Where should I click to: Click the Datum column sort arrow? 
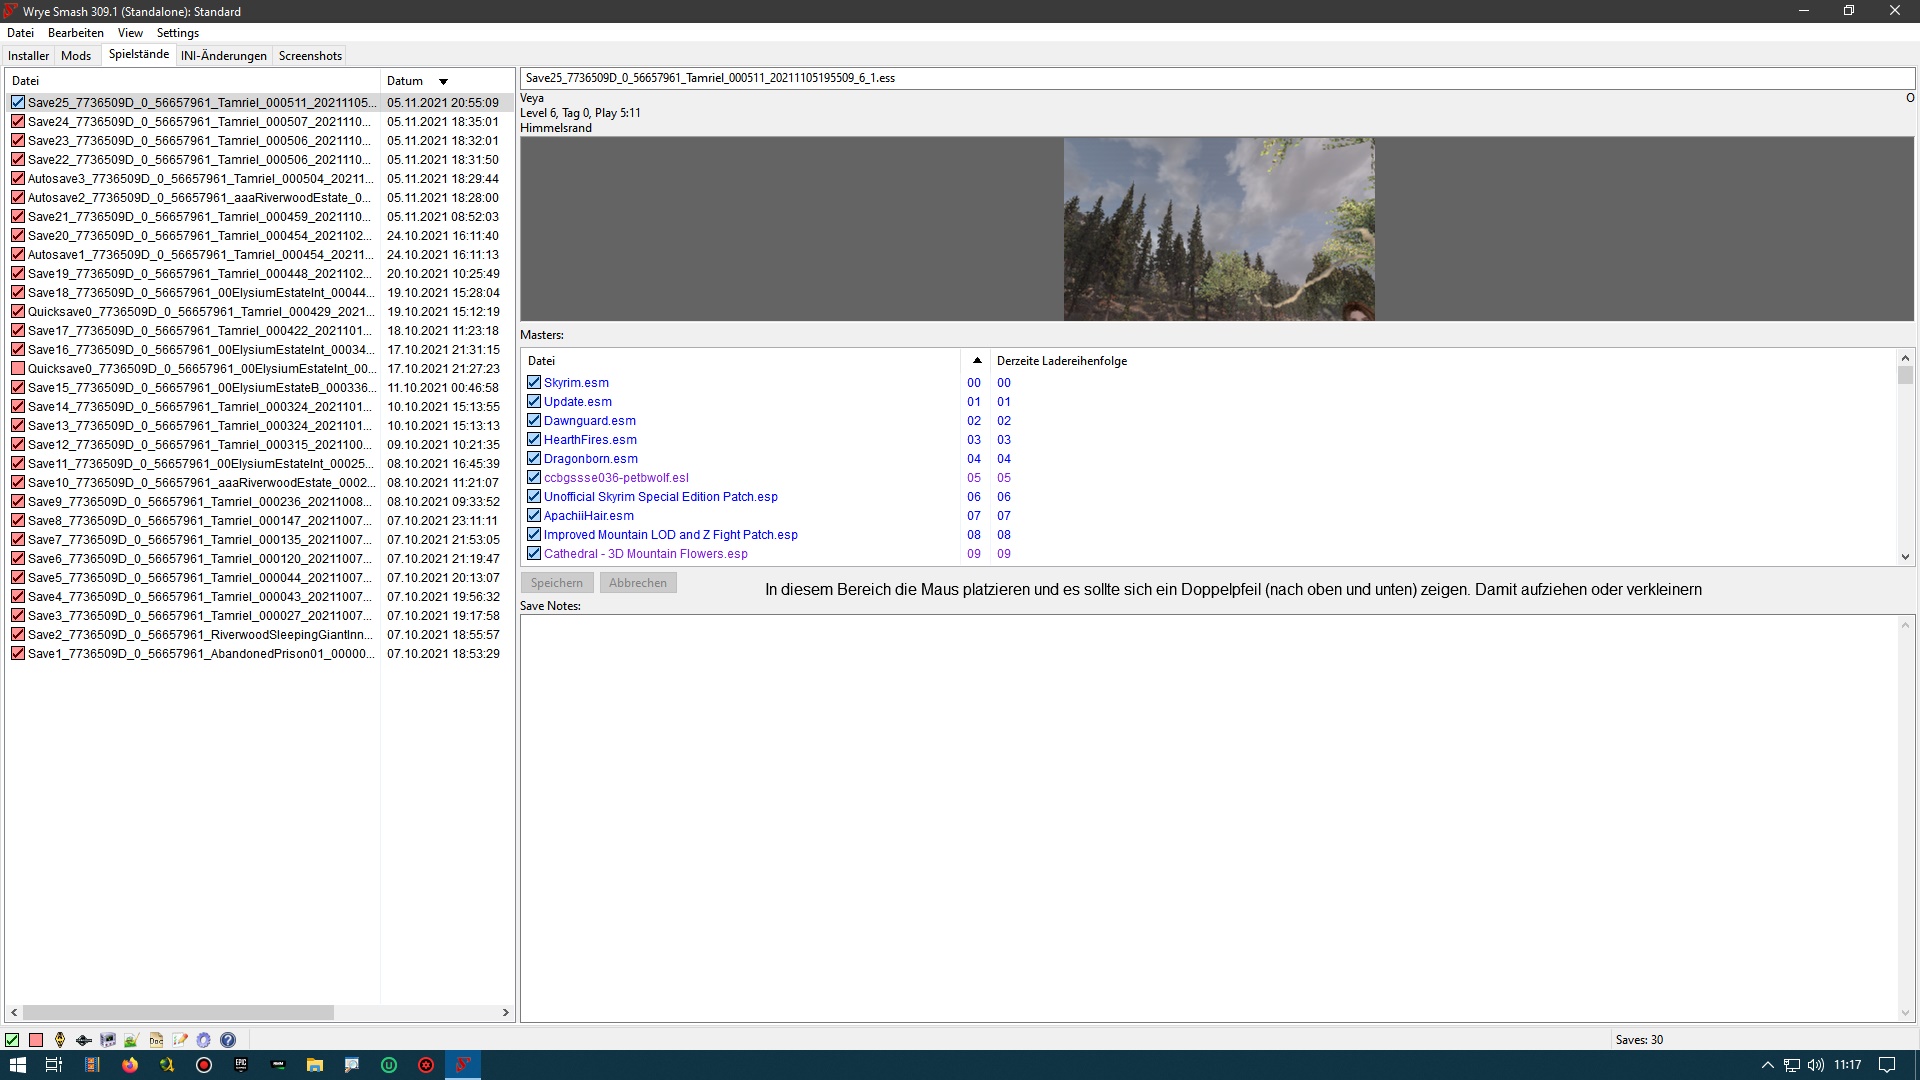tap(443, 82)
